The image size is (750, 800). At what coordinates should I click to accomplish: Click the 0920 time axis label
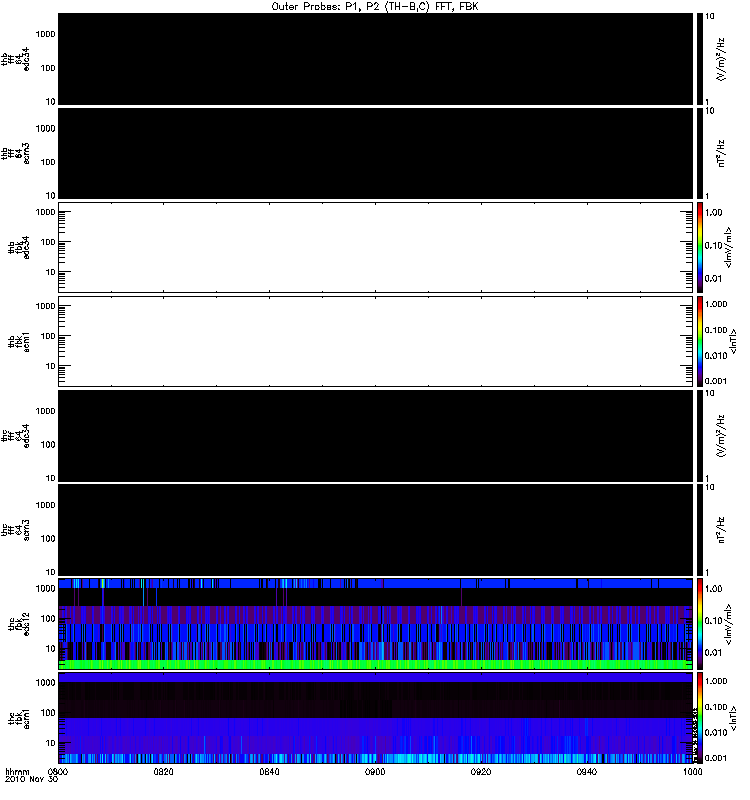[x=481, y=772]
